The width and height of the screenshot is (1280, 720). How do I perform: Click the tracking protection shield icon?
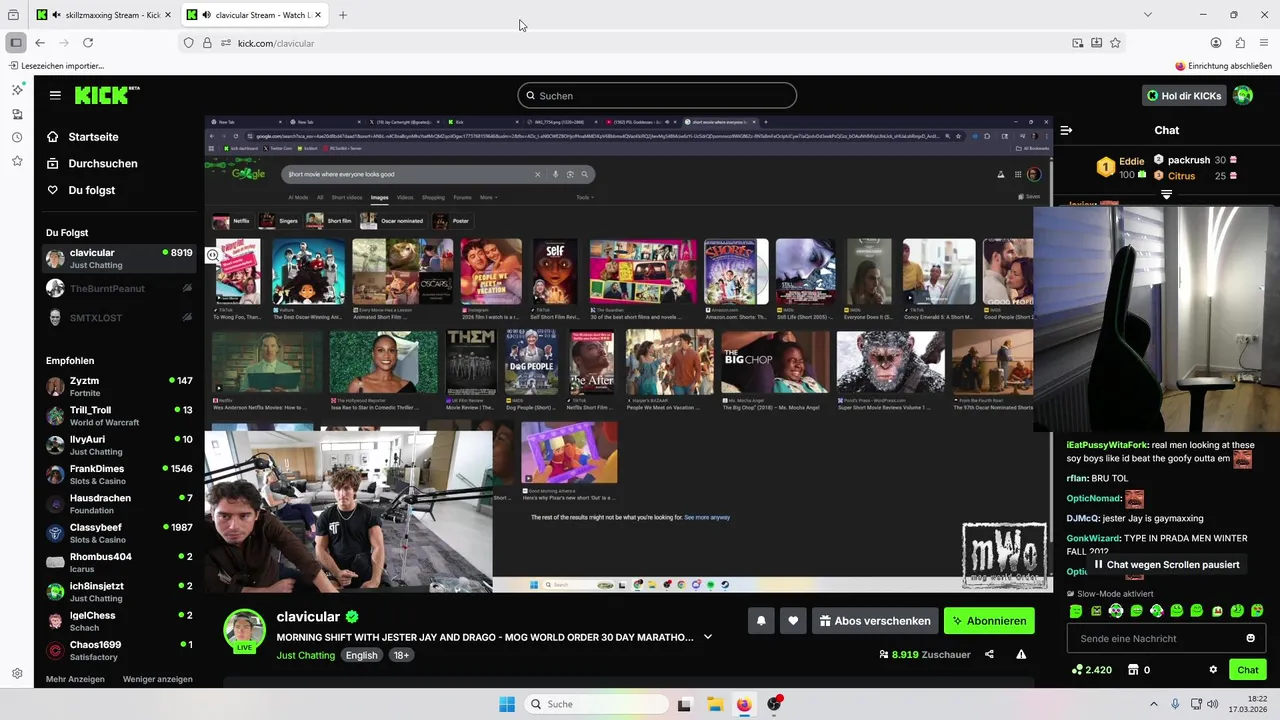pos(188,43)
